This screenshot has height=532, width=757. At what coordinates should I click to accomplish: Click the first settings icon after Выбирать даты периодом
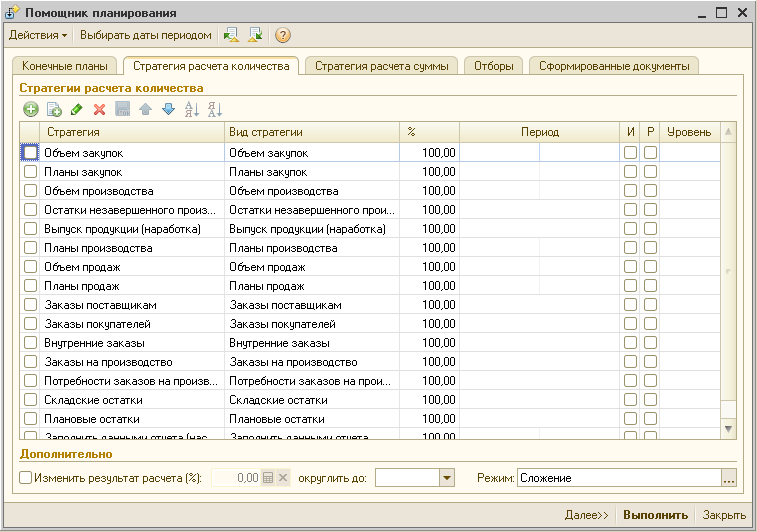click(x=231, y=35)
